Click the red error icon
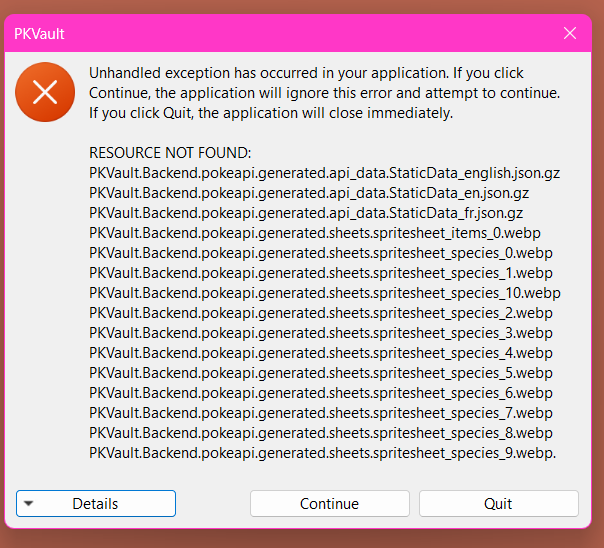This screenshot has width=604, height=548. point(45,92)
